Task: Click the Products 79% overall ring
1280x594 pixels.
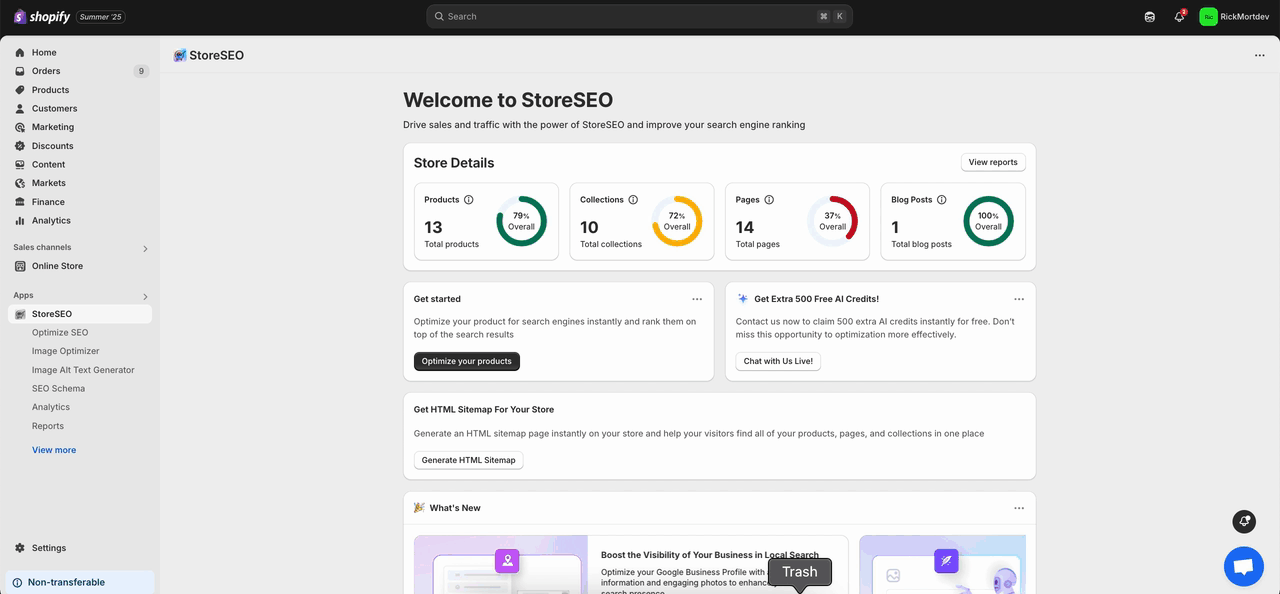Action: 522,221
